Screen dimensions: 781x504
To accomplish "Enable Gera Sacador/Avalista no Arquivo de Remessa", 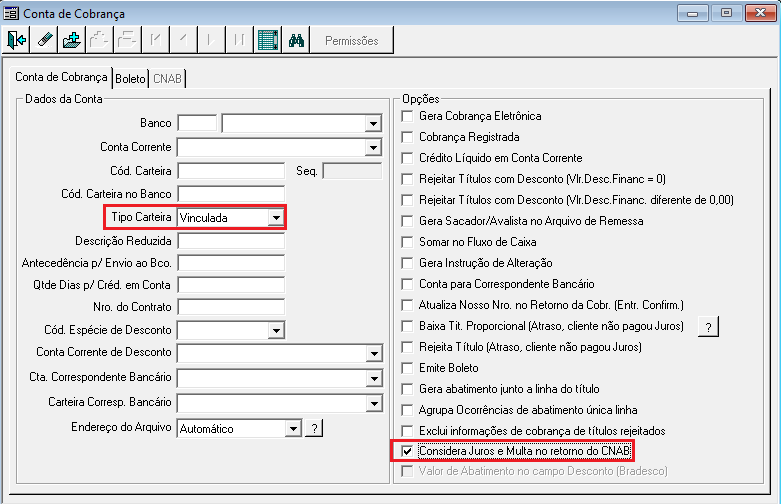I will (407, 221).
